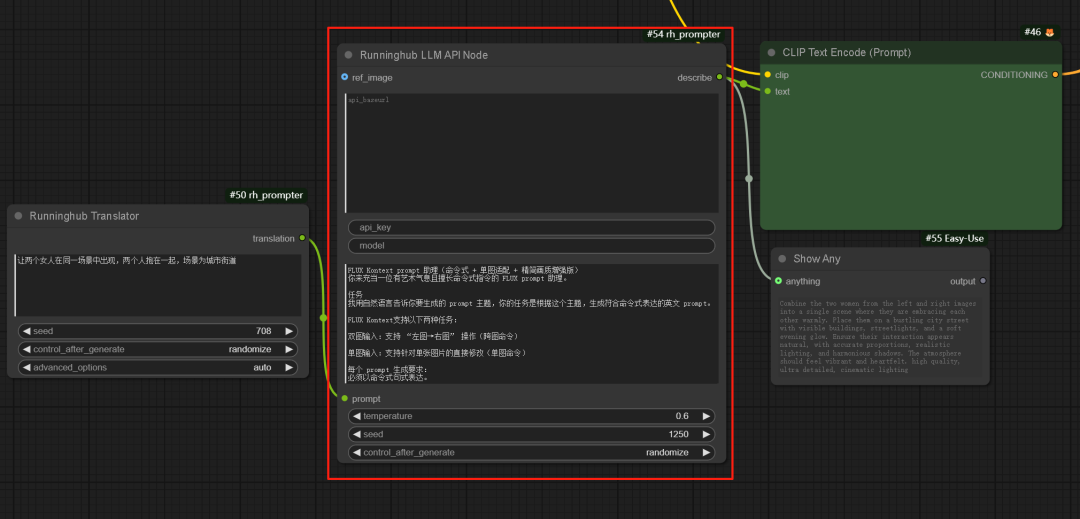Click the Show Any output description text
This screenshot has height=519, width=1080.
pos(878,337)
